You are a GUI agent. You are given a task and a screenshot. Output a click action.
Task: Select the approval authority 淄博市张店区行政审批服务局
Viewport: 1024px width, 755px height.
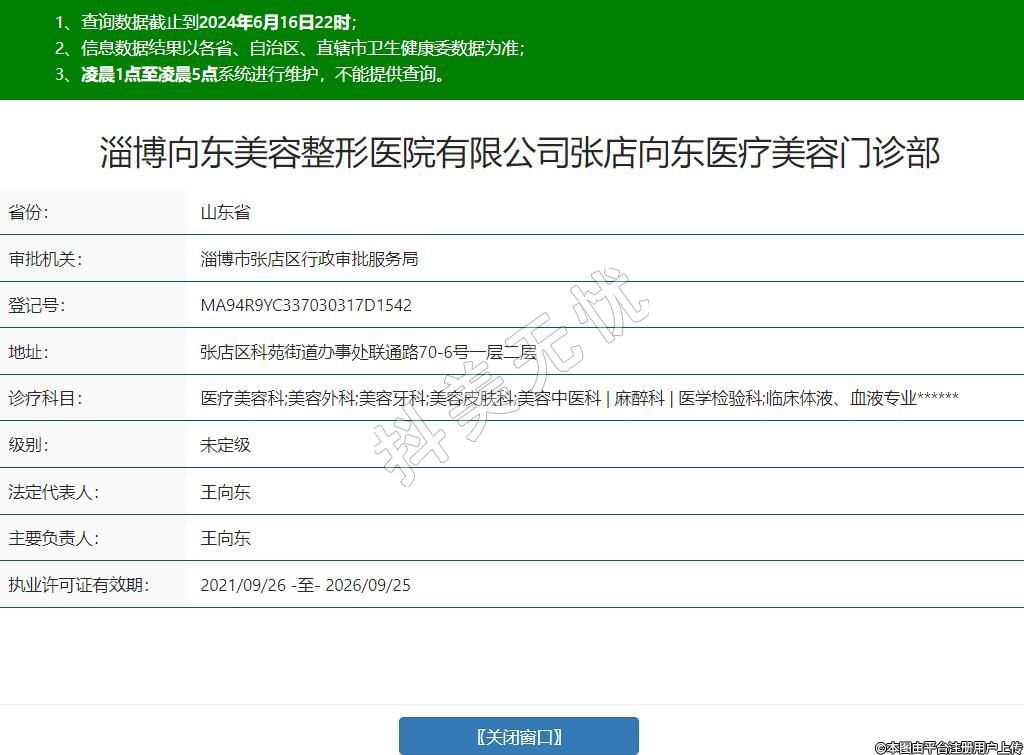[x=309, y=259]
